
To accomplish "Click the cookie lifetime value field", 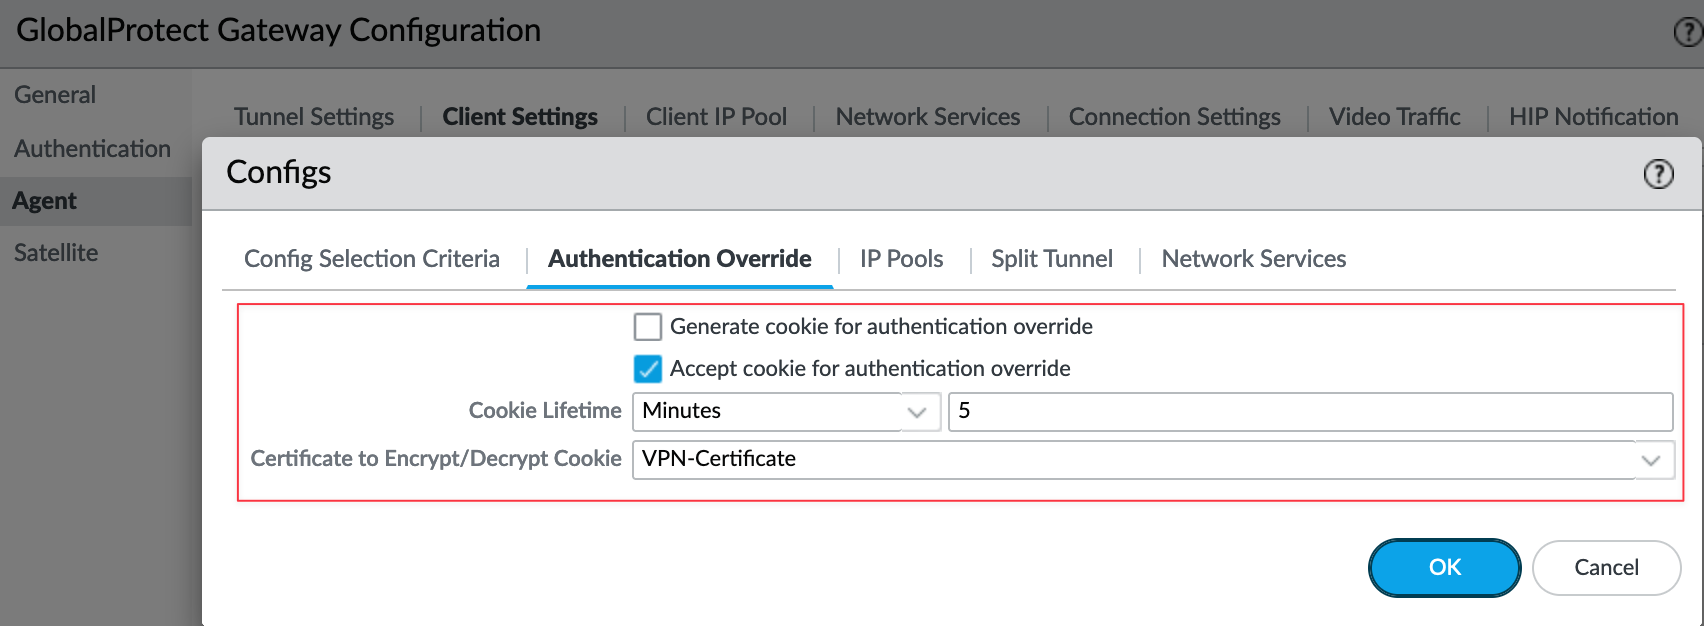I will click(1310, 411).
